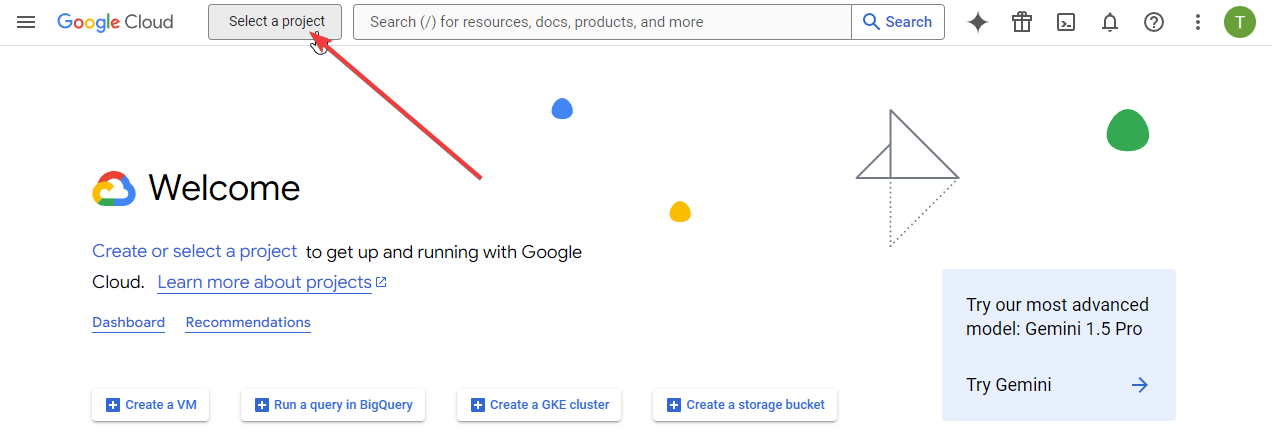Click Run a query in BigQuery
Viewport: 1272px width, 447px height.
pos(334,405)
